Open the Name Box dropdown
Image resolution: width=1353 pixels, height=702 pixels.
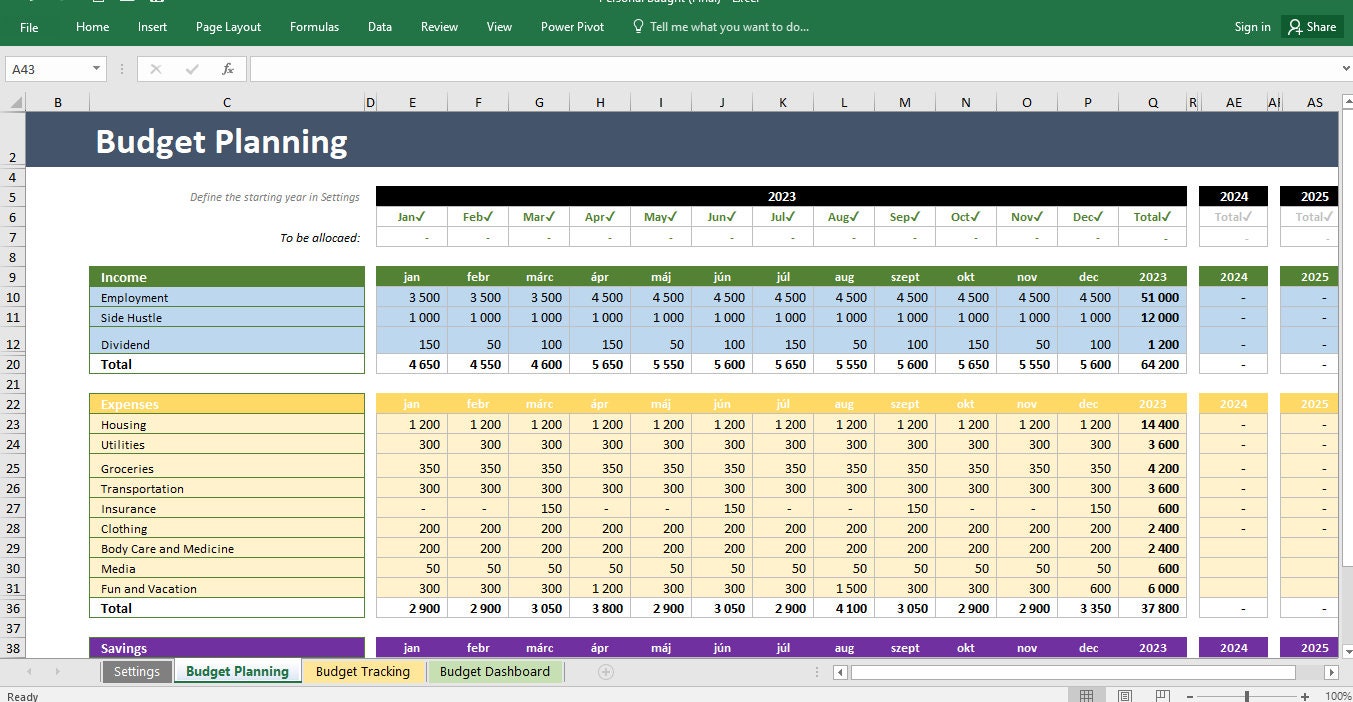pyautogui.click(x=97, y=68)
